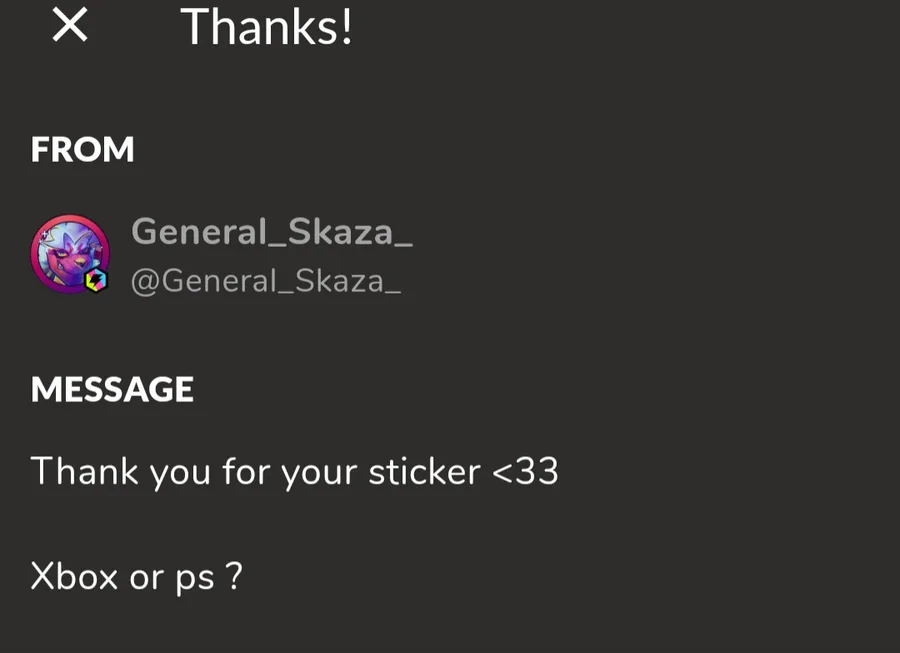
Task: Click the General_Skaza_ profile avatar
Action: [x=68, y=252]
